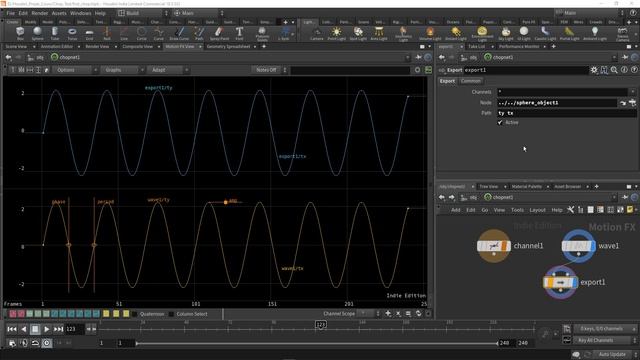
Task: Toggle the Column Select checkbox
Action: pyautogui.click(x=171, y=314)
